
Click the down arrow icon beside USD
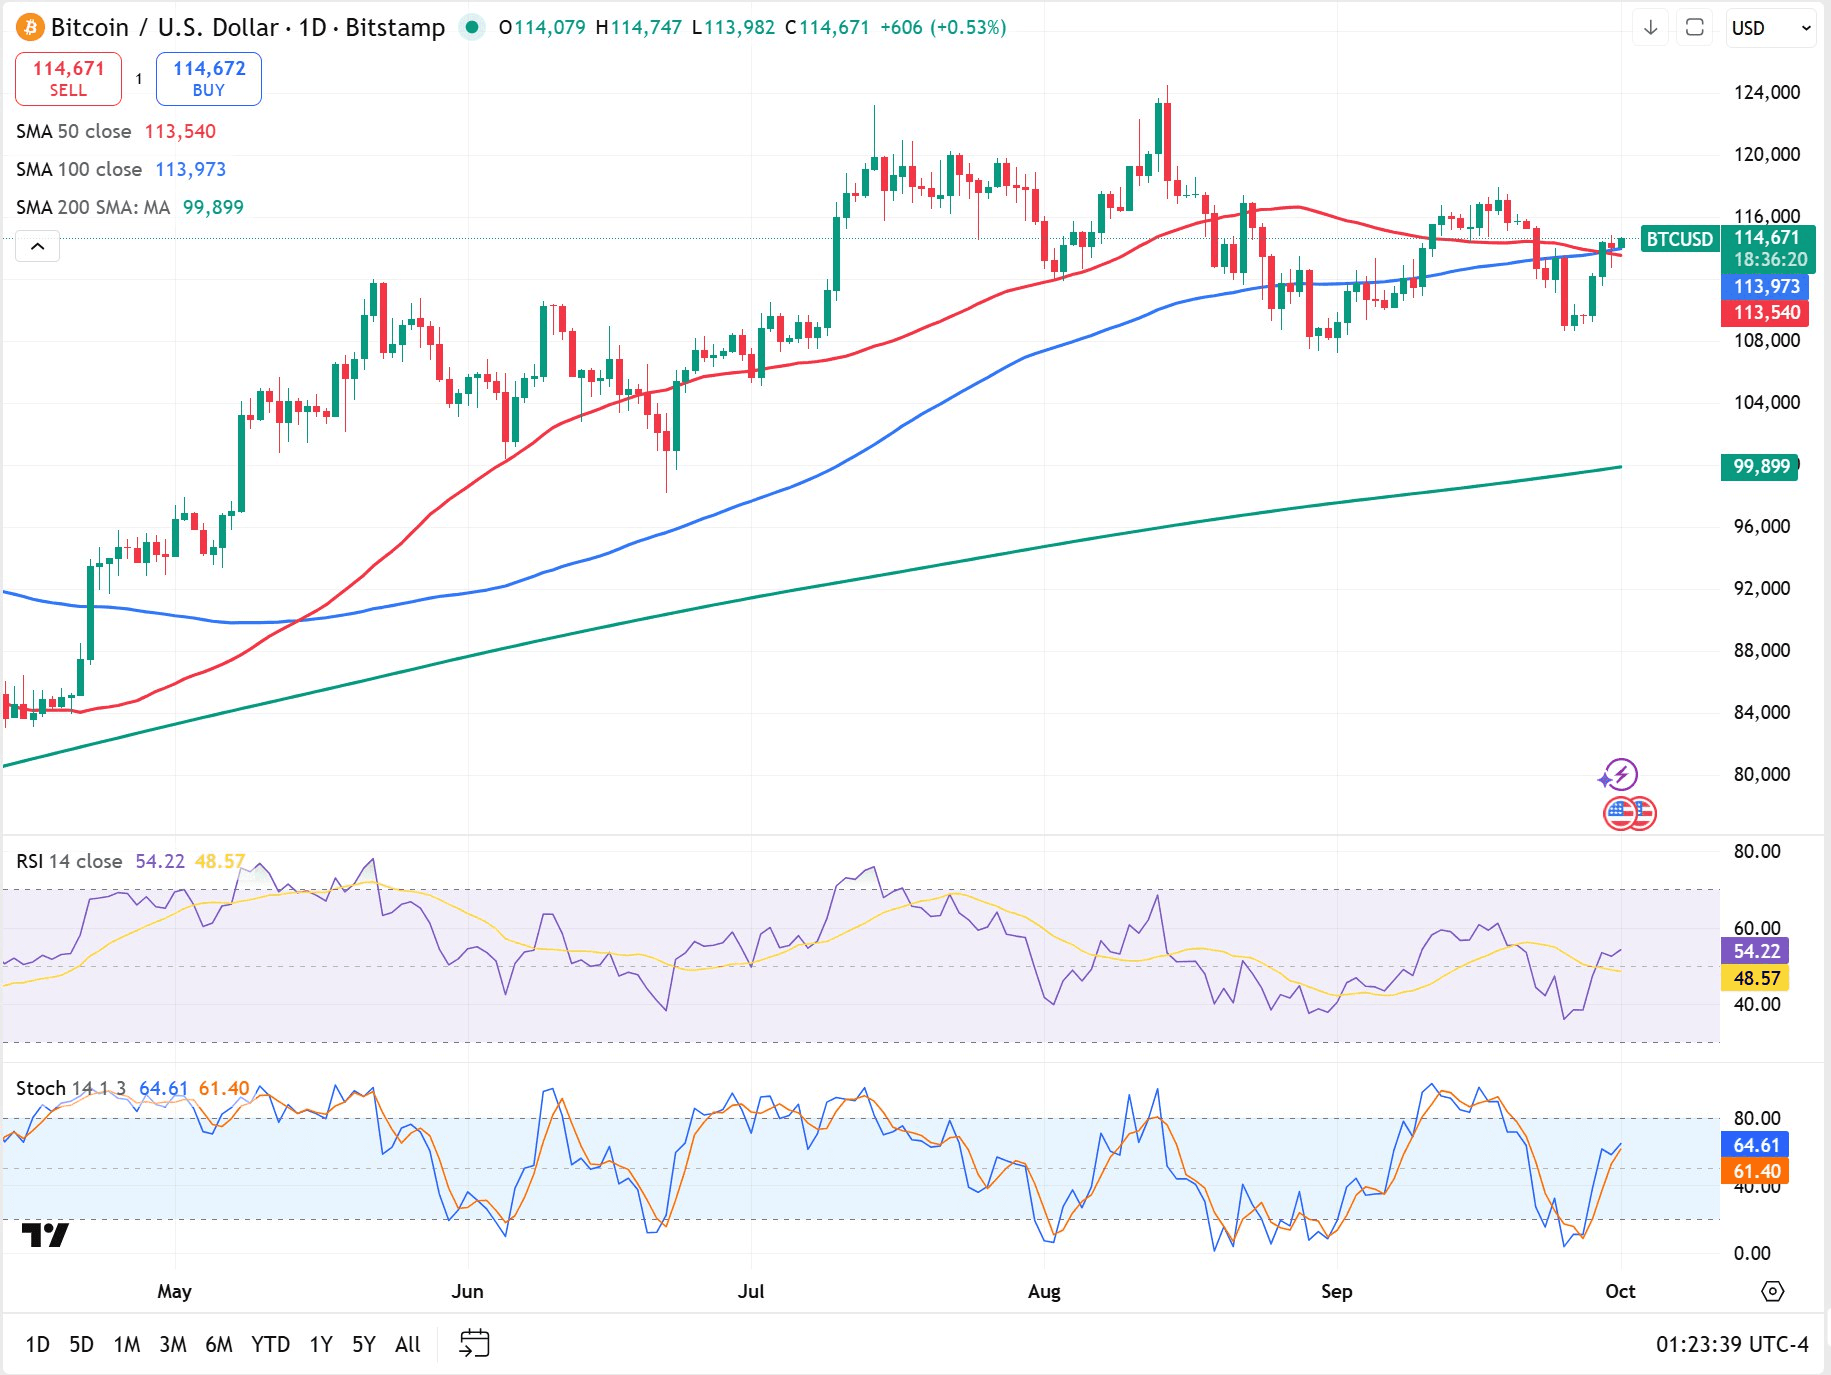1651,28
